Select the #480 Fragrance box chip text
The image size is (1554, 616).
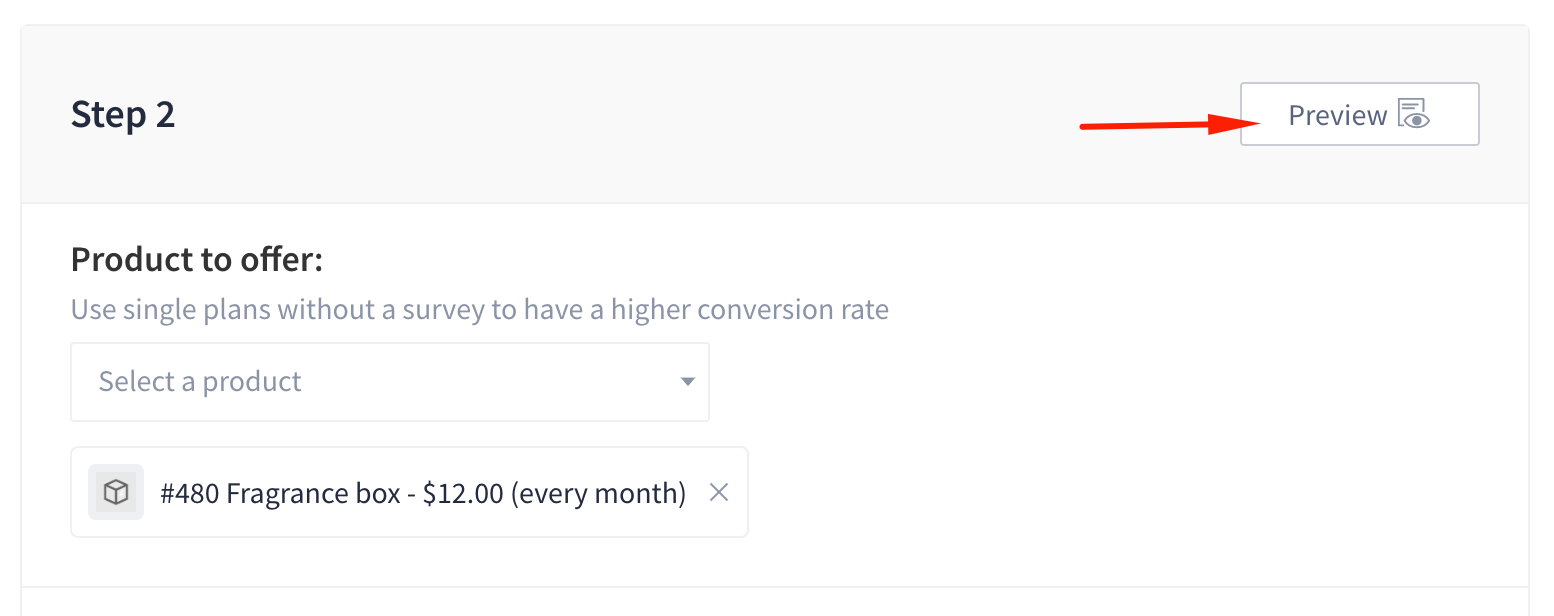pyautogui.click(x=423, y=493)
